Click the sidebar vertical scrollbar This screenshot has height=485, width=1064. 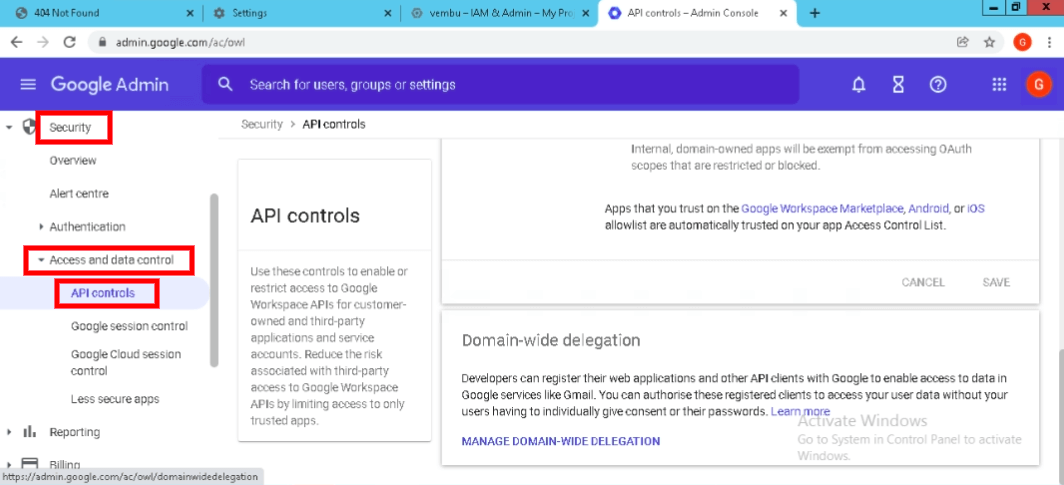click(214, 279)
